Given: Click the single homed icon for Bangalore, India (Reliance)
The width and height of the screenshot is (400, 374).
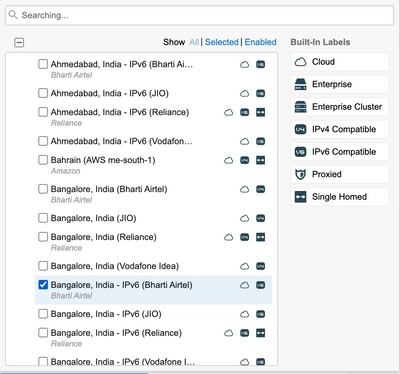Looking at the screenshot, I should [260, 237].
